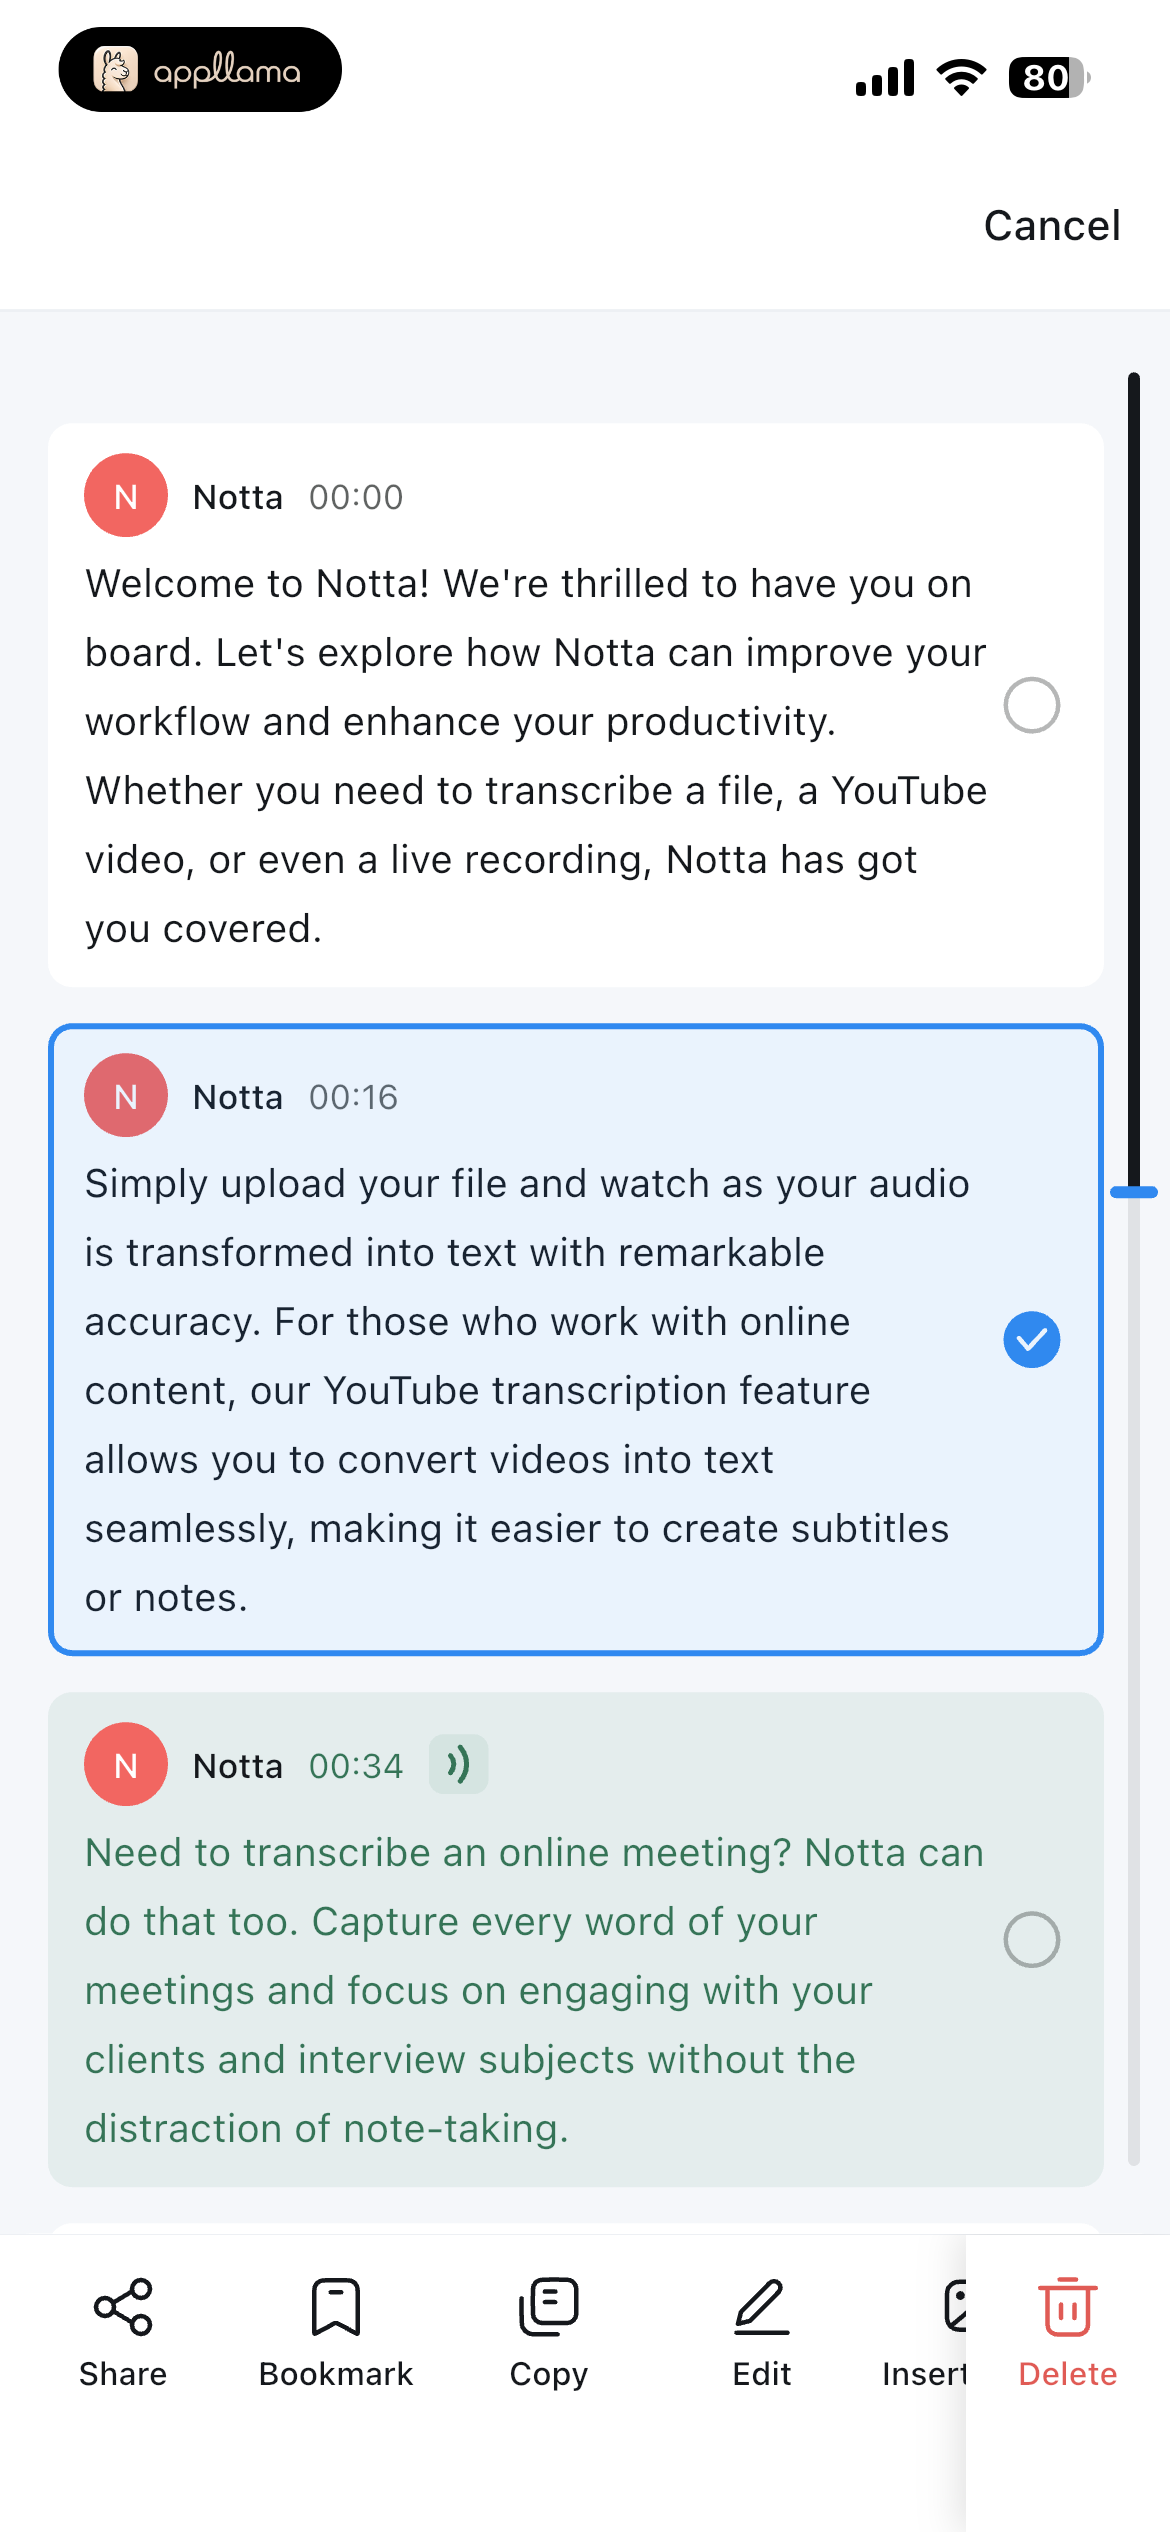This screenshot has height=2532, width=1170.
Task: Tap the cellular signal bars
Action: coord(885,78)
